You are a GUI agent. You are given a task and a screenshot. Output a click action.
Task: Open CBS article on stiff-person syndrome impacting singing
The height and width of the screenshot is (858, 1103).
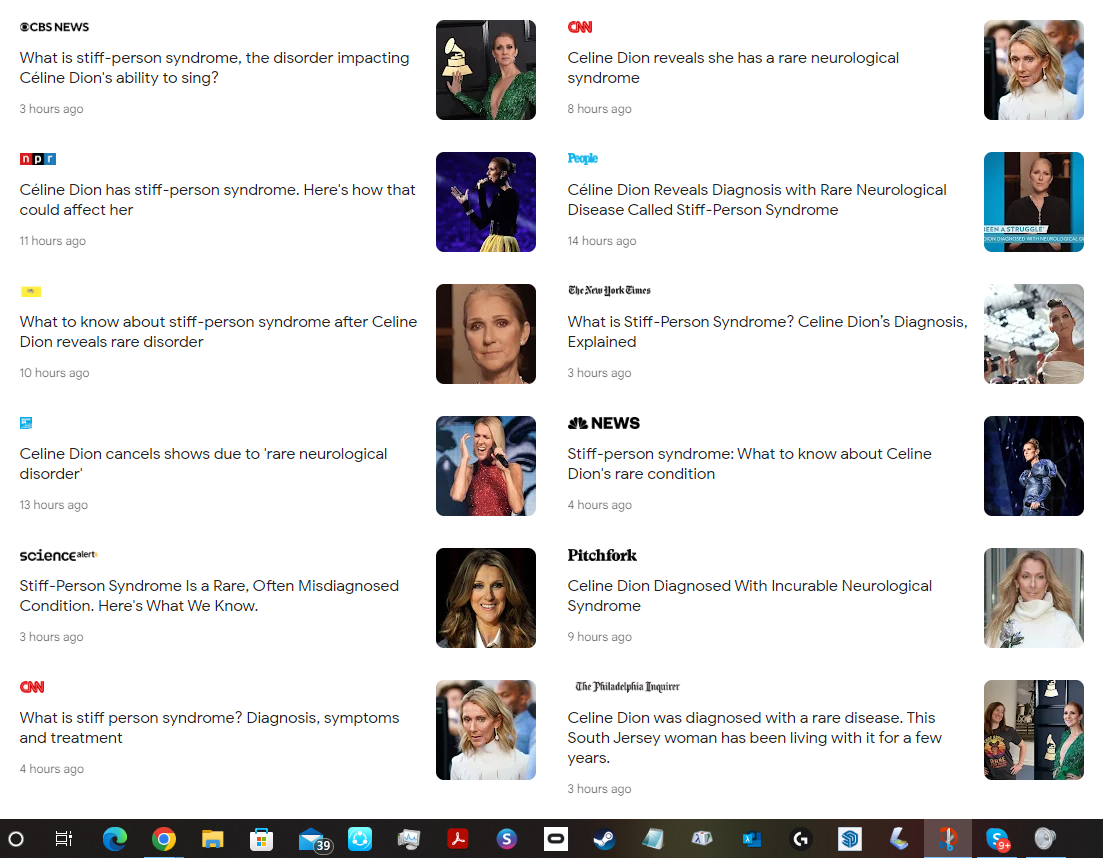215,68
